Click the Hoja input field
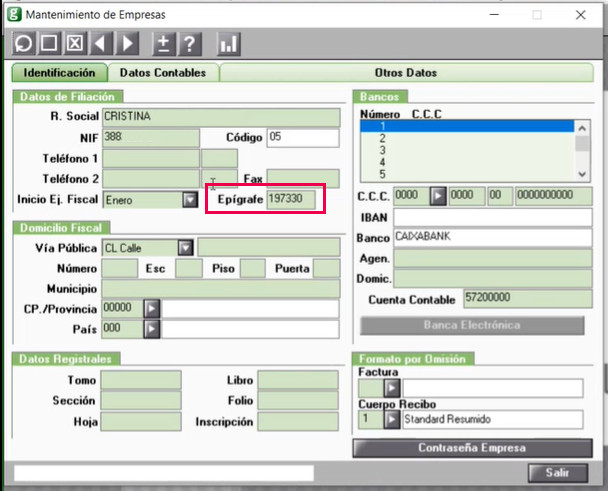 [141, 422]
